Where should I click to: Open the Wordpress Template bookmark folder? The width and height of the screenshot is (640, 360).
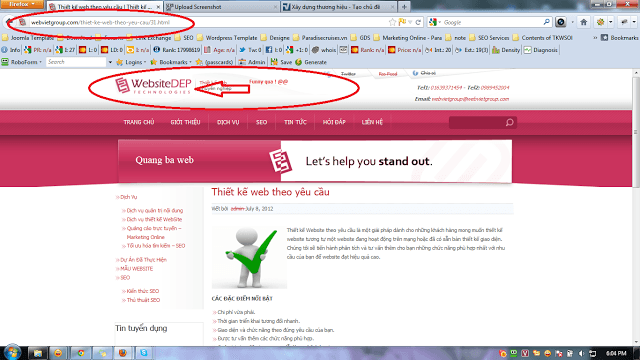227,38
